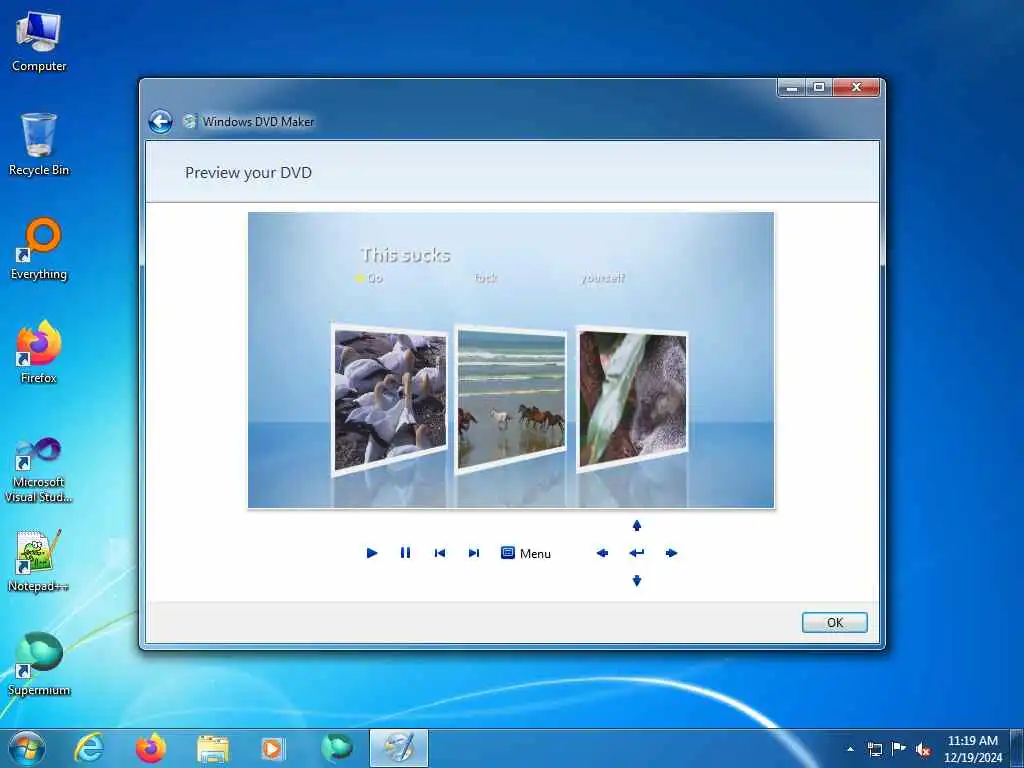Go back with the blue back arrow
The height and width of the screenshot is (768, 1024).
160,121
